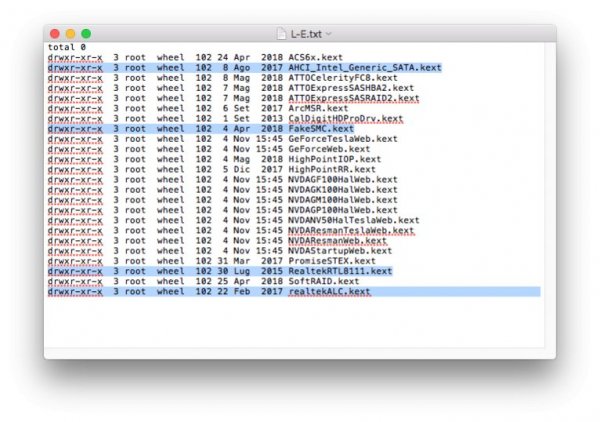Place cursor in empty text area below list
This screenshot has width=600, height=422.
(x=294, y=321)
